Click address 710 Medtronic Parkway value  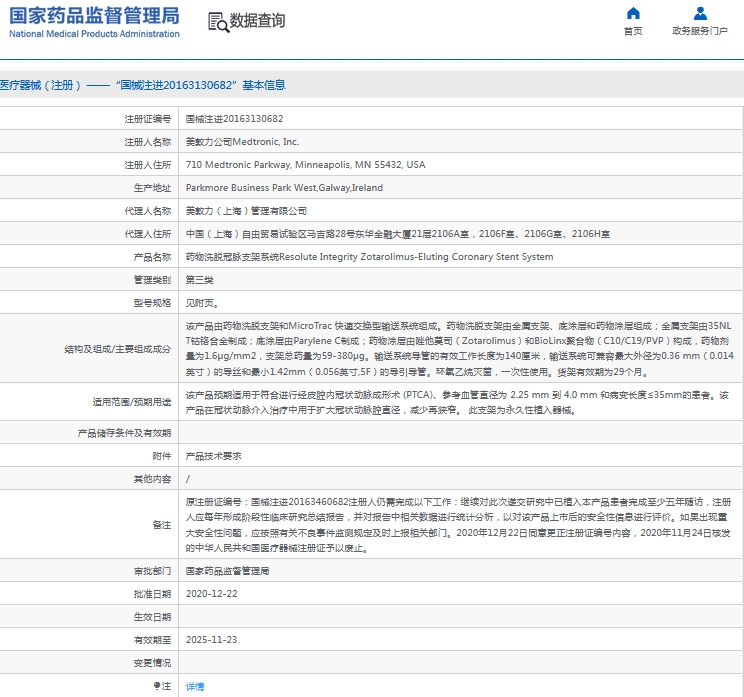coord(305,165)
